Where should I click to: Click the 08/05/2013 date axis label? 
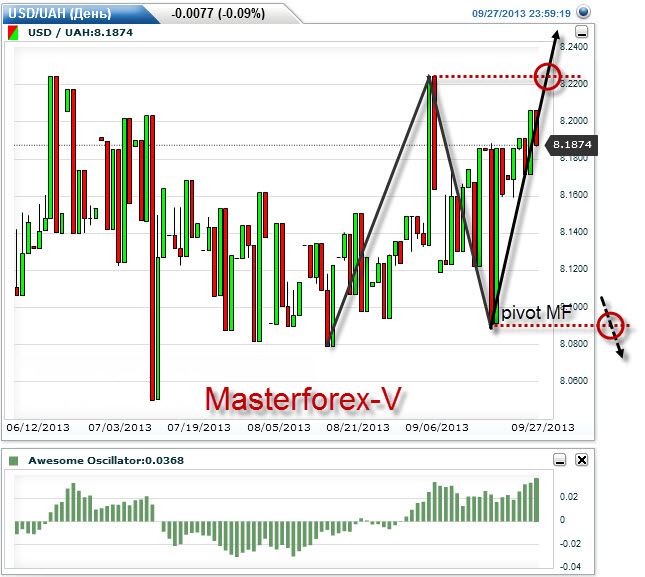click(x=278, y=428)
